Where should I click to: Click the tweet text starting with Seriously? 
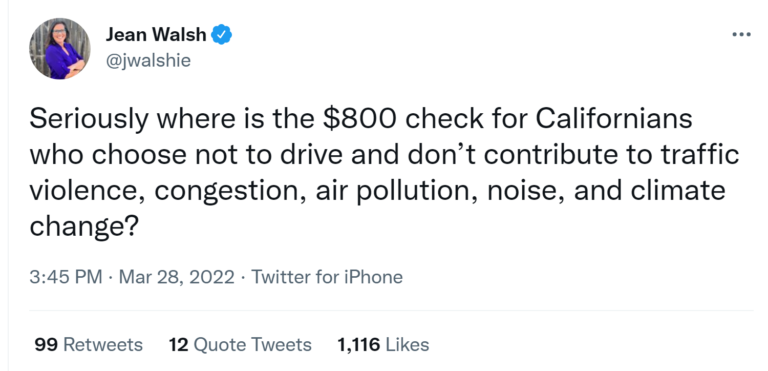point(384,173)
